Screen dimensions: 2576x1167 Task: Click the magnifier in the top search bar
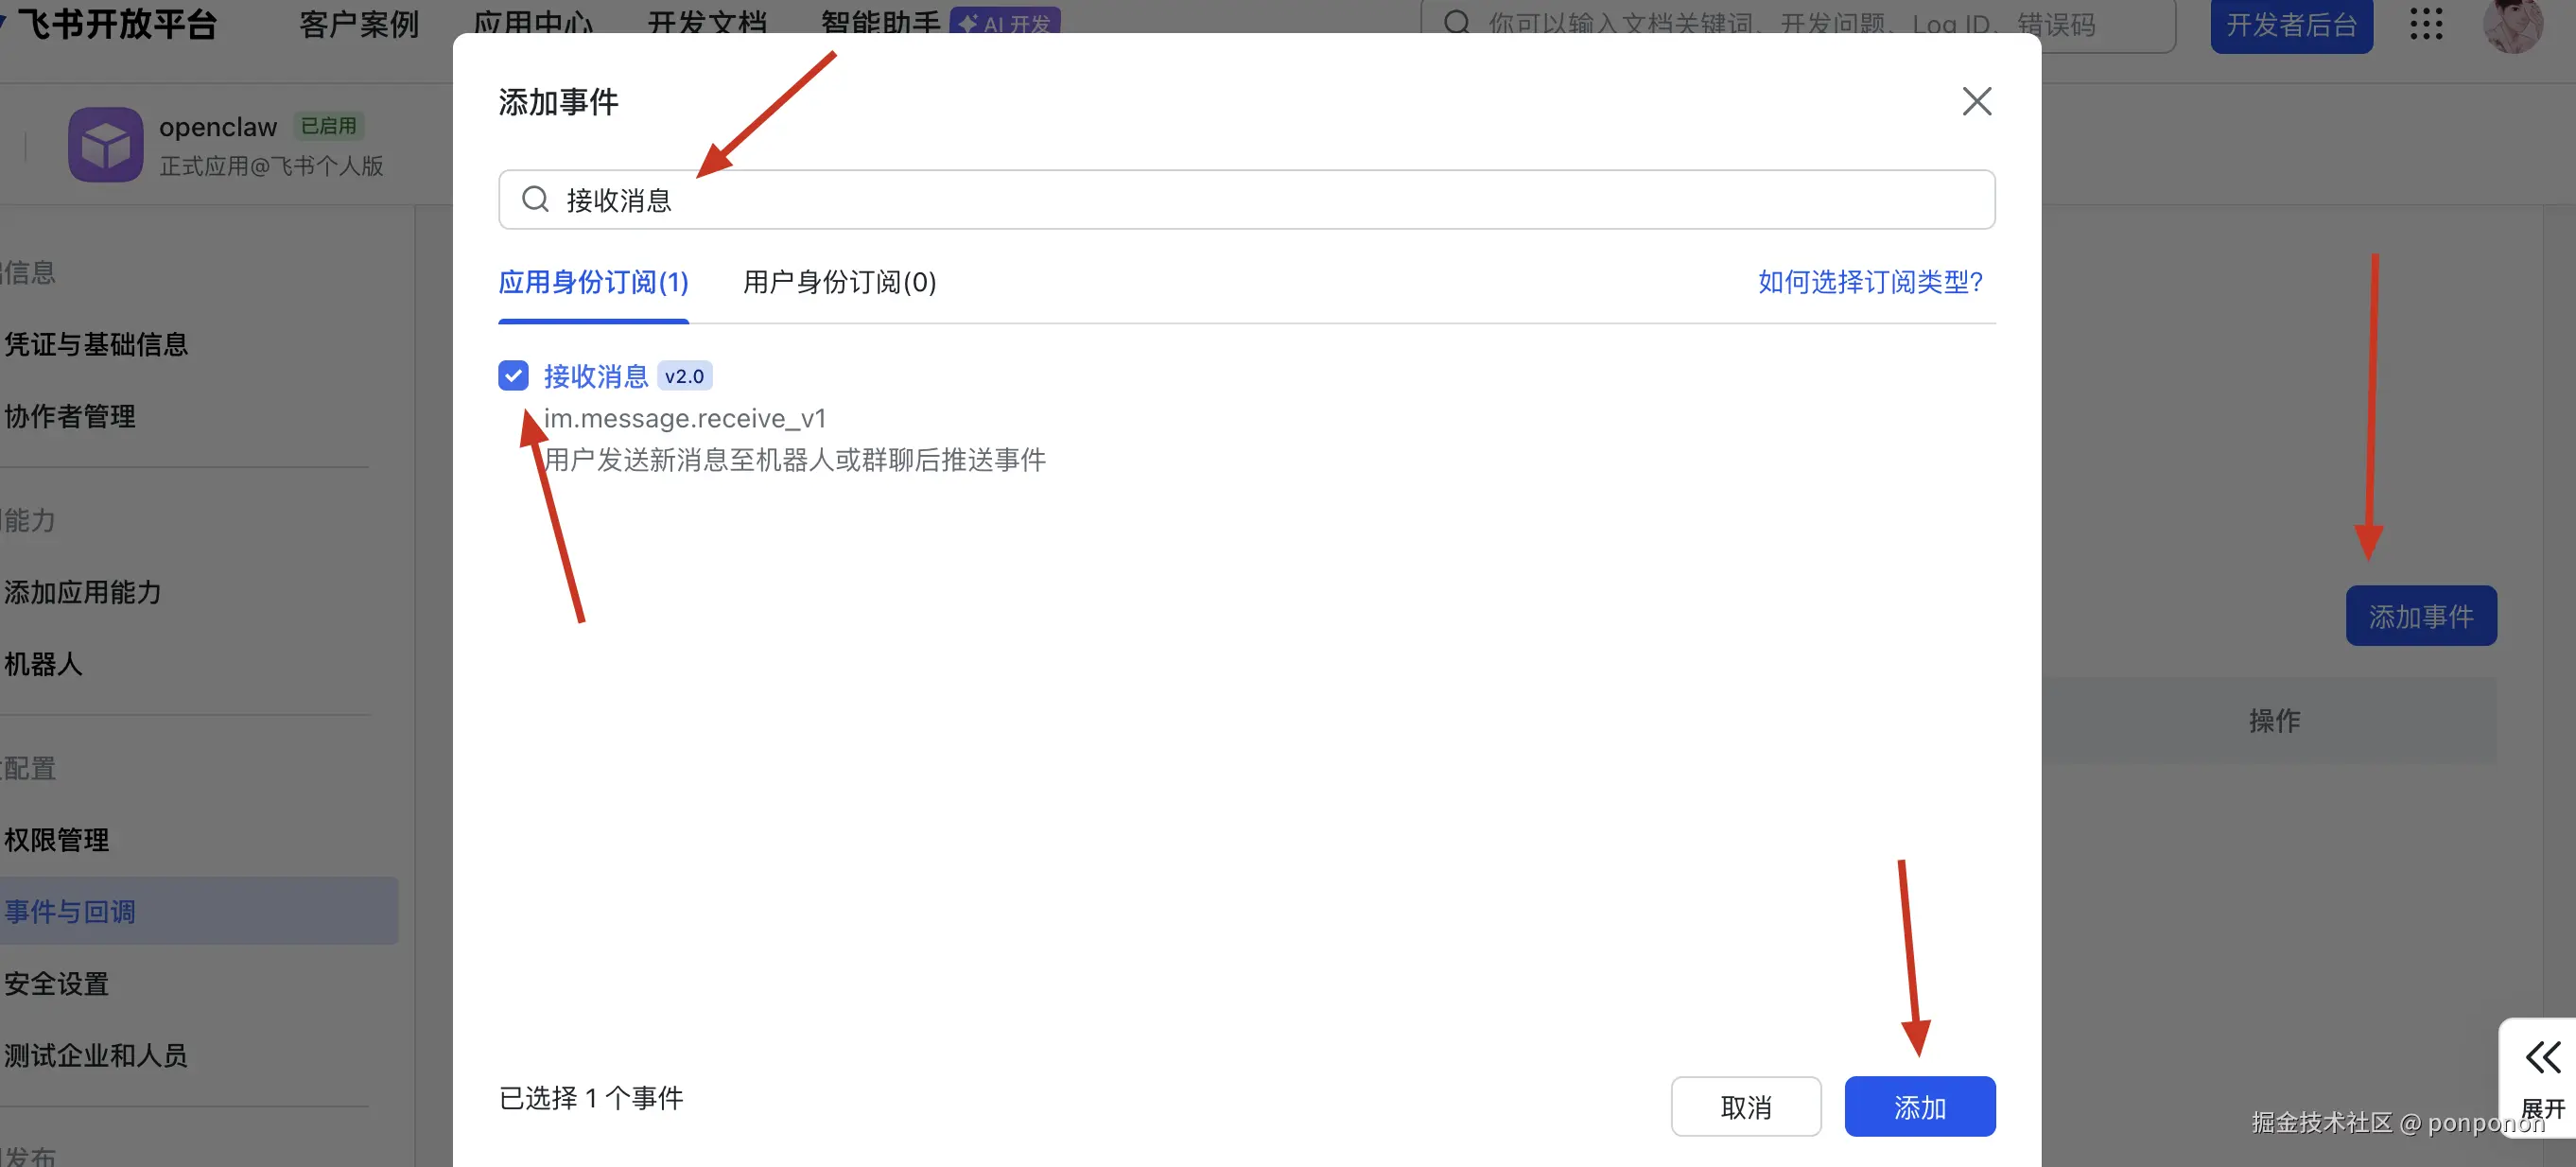pyautogui.click(x=1458, y=22)
